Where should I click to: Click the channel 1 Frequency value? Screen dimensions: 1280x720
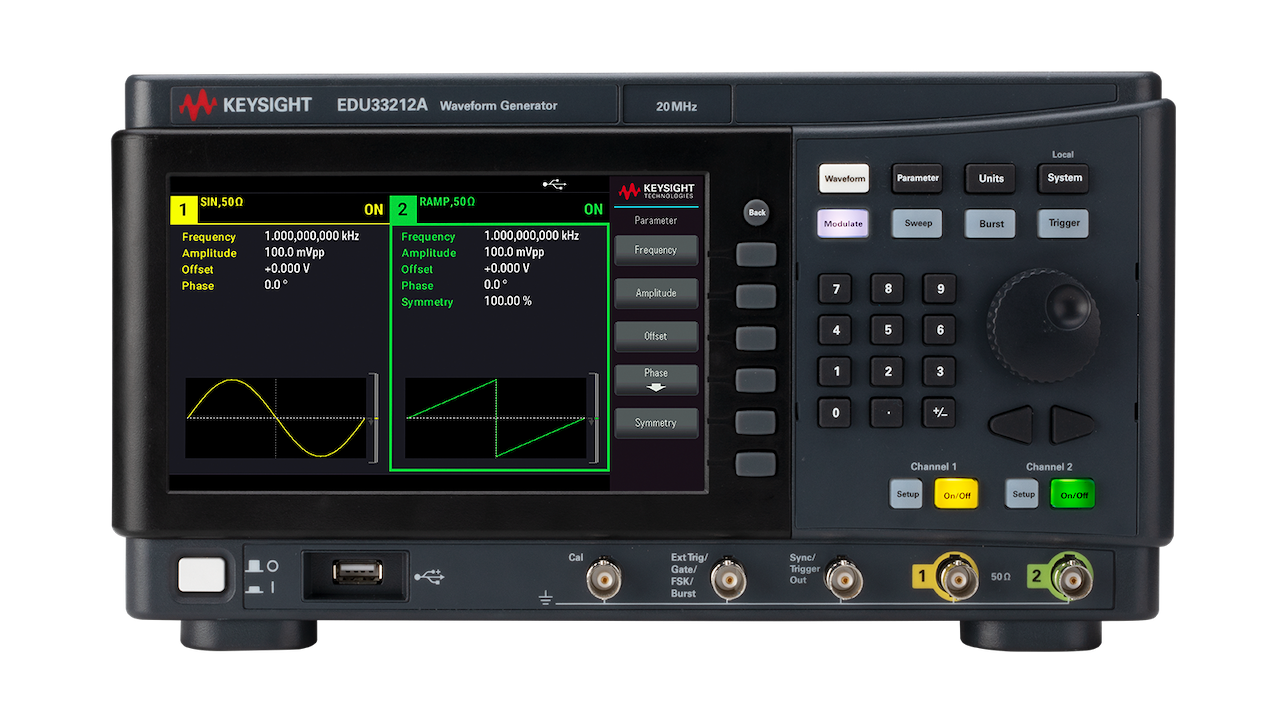coord(311,237)
